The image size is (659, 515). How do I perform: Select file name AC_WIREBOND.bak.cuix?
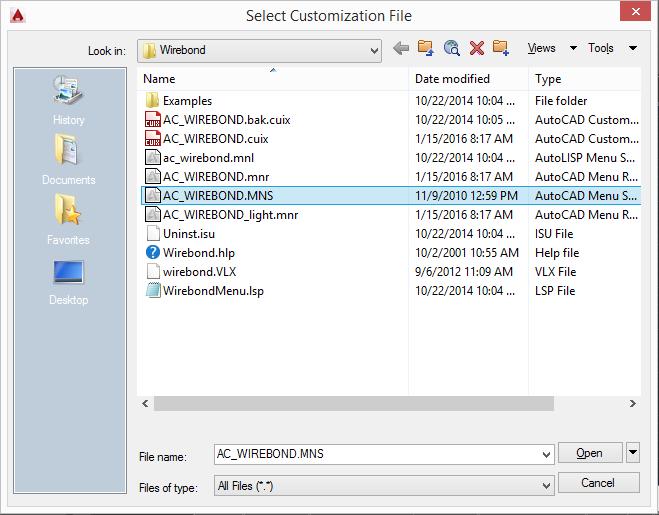coord(227,120)
